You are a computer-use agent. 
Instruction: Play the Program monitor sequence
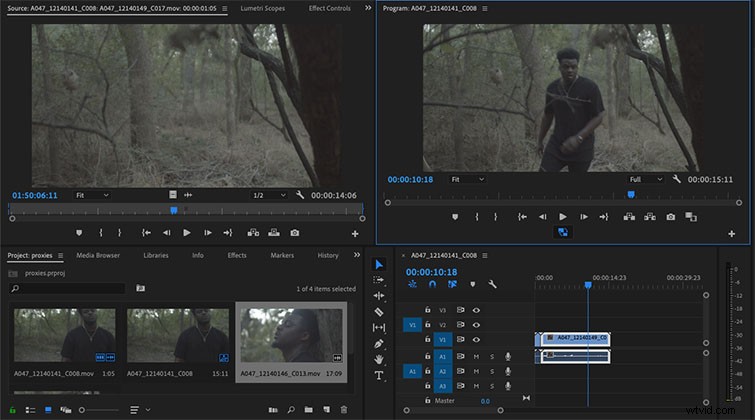[x=562, y=217]
